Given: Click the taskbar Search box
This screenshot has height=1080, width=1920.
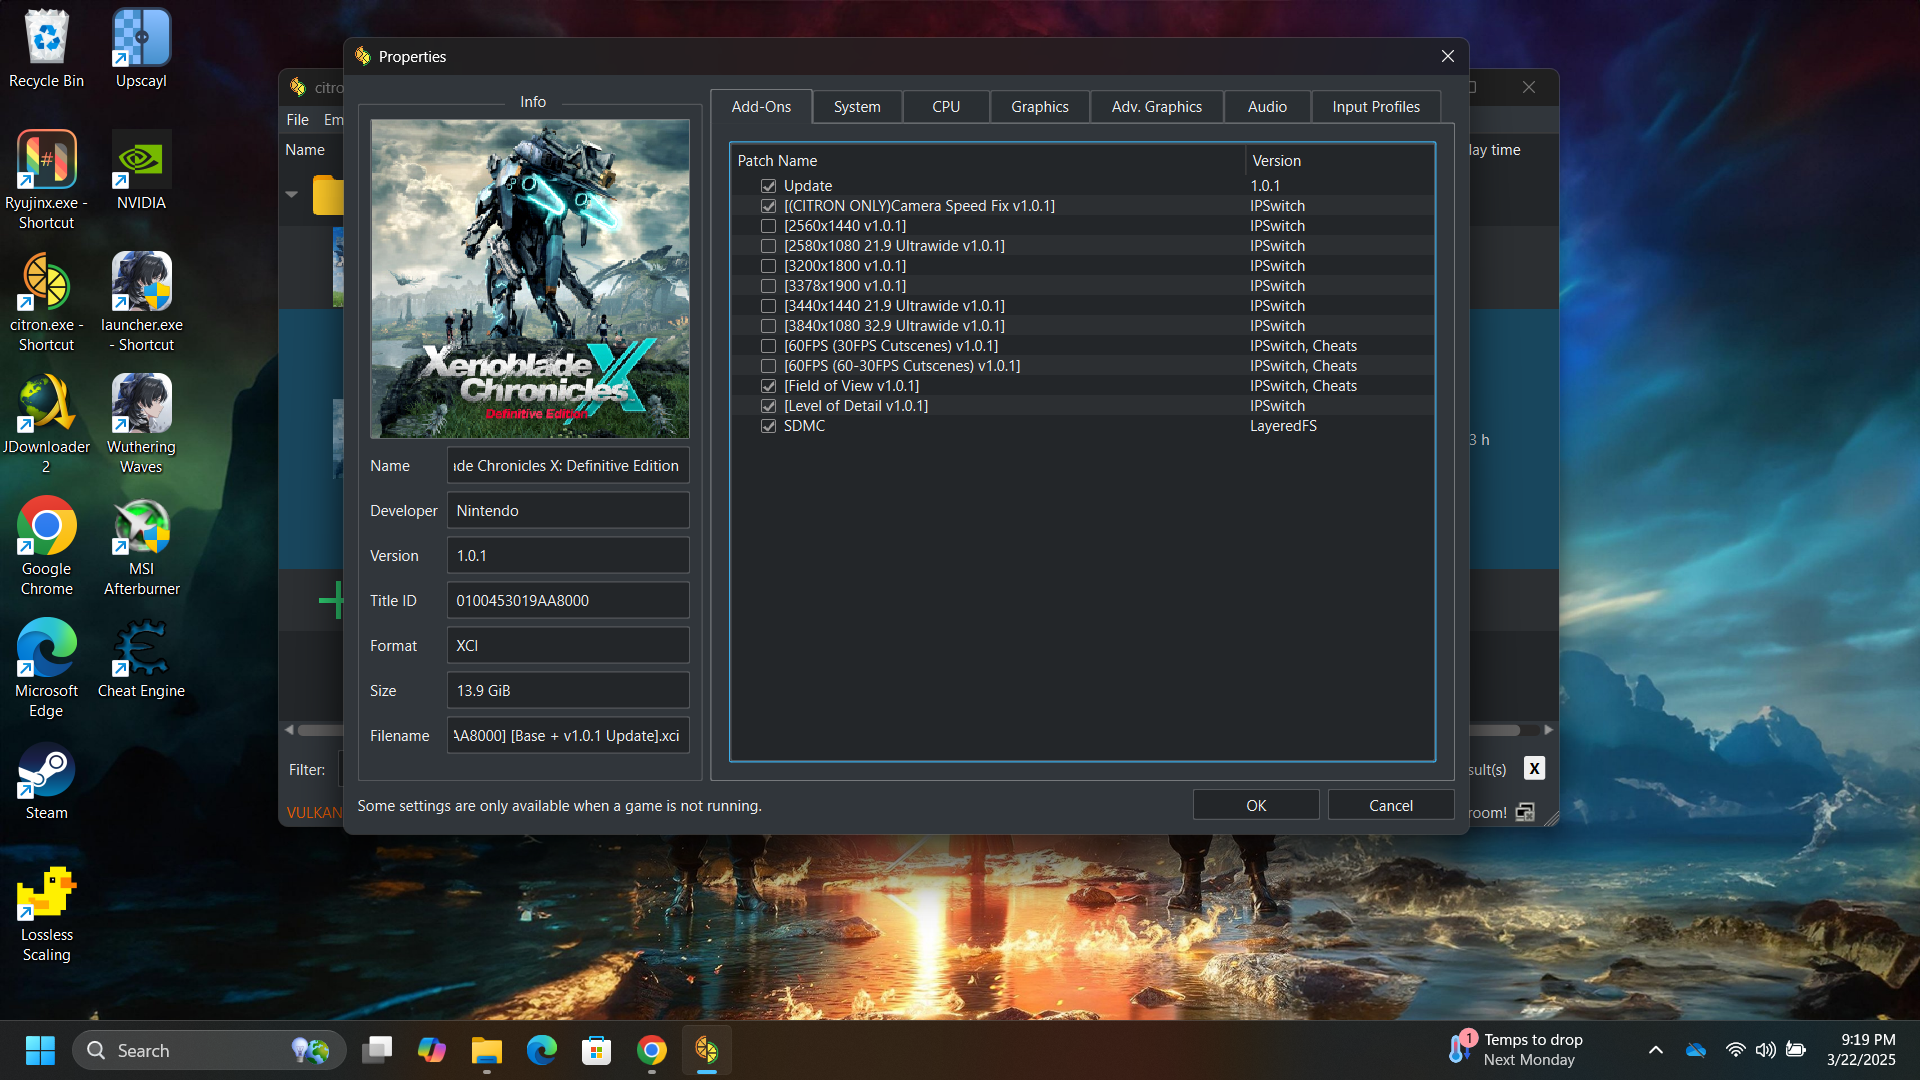Looking at the screenshot, I should 209,1050.
